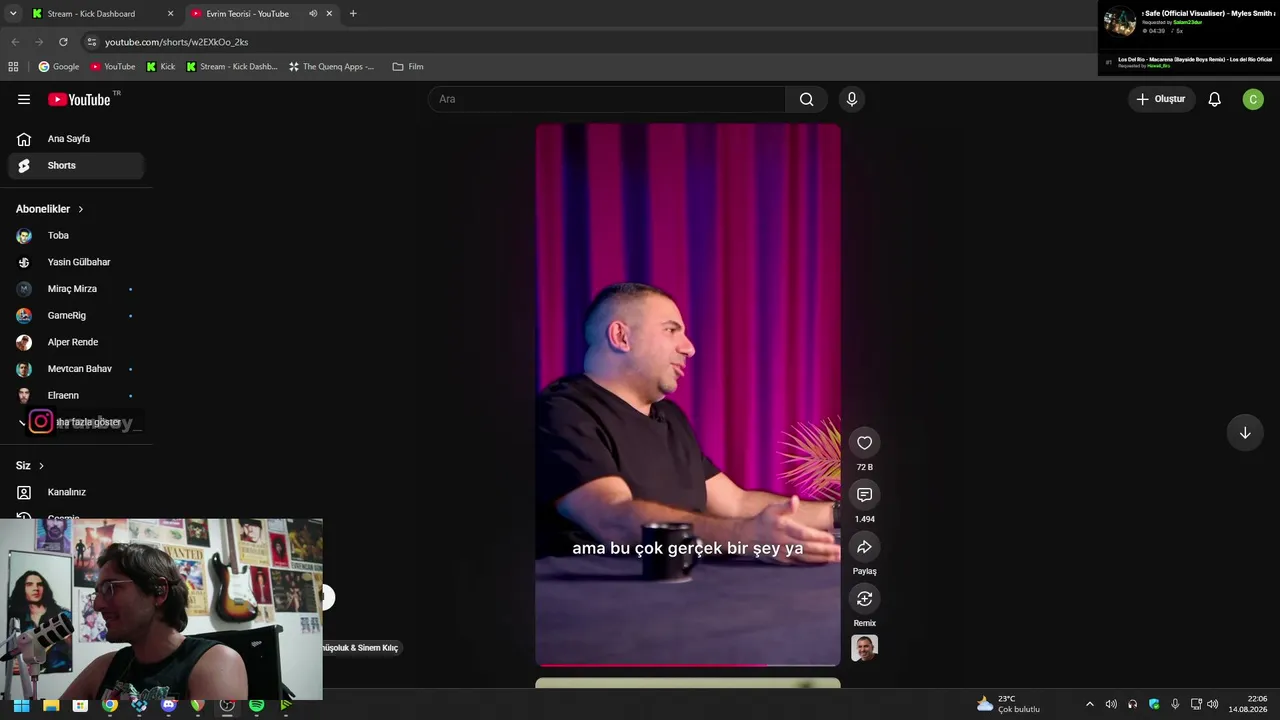Open the Toba subscription channel
This screenshot has height=720, width=1280.
[x=76, y=236]
